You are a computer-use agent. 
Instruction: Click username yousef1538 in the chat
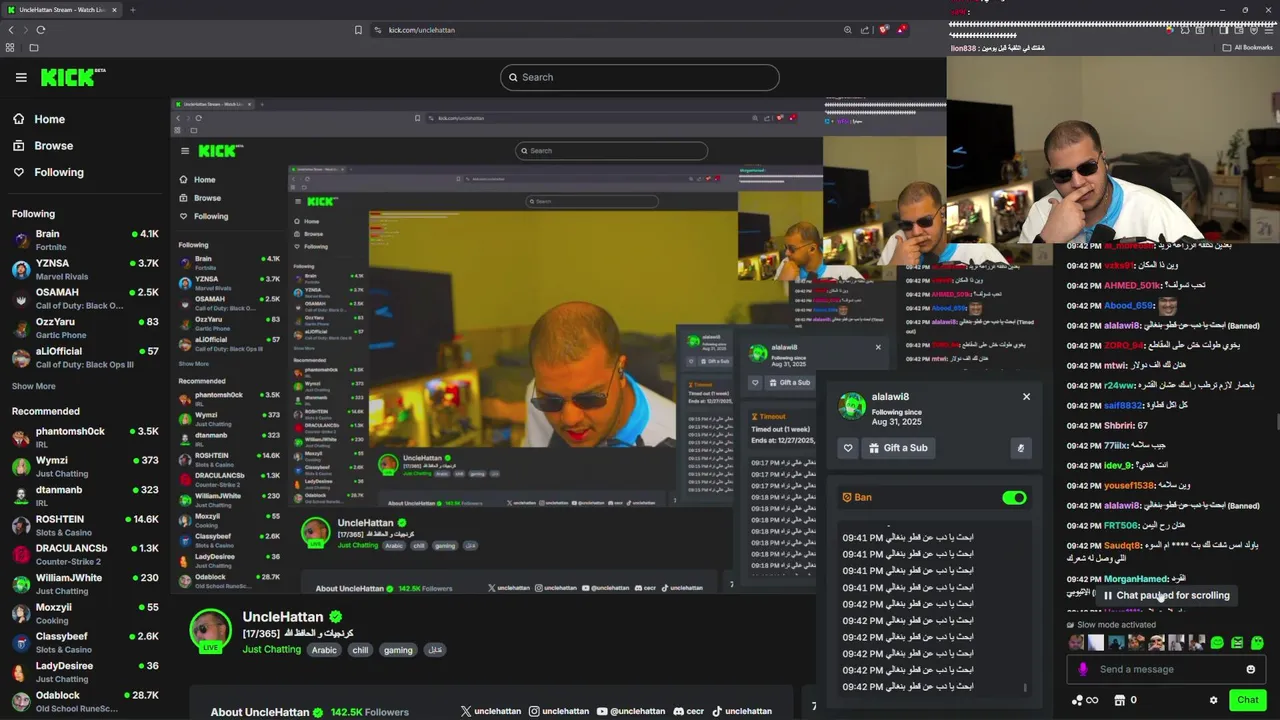point(1129,486)
